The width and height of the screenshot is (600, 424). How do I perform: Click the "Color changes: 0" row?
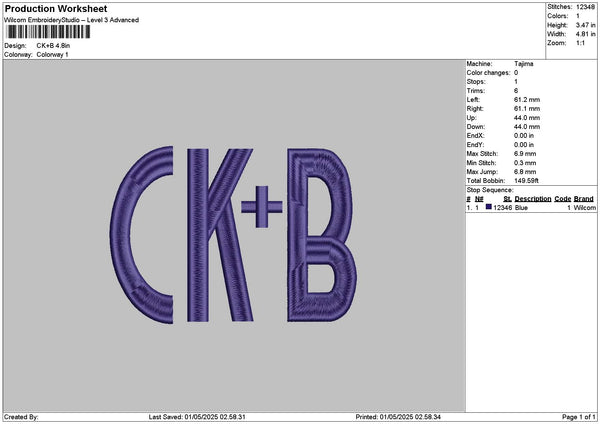(492, 73)
